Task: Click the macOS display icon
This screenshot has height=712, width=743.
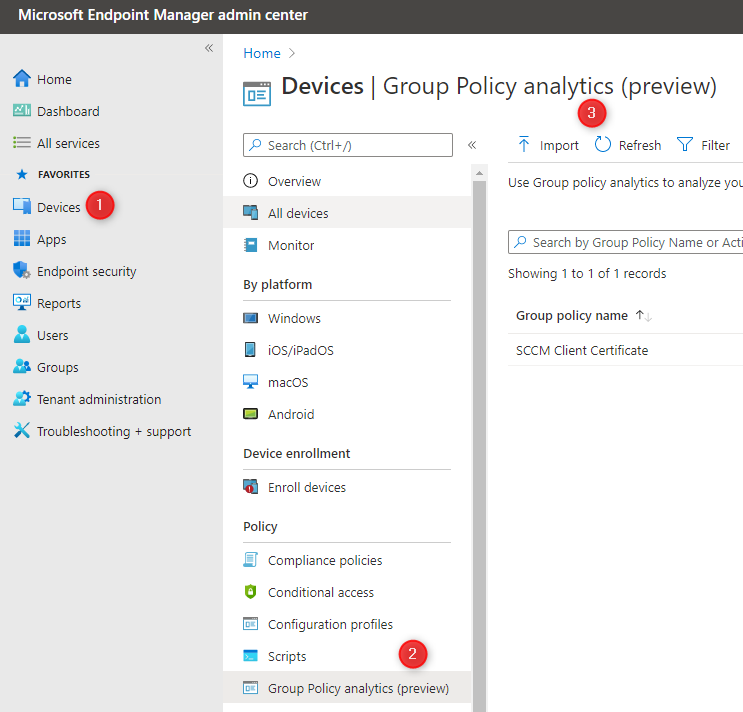Action: (251, 381)
